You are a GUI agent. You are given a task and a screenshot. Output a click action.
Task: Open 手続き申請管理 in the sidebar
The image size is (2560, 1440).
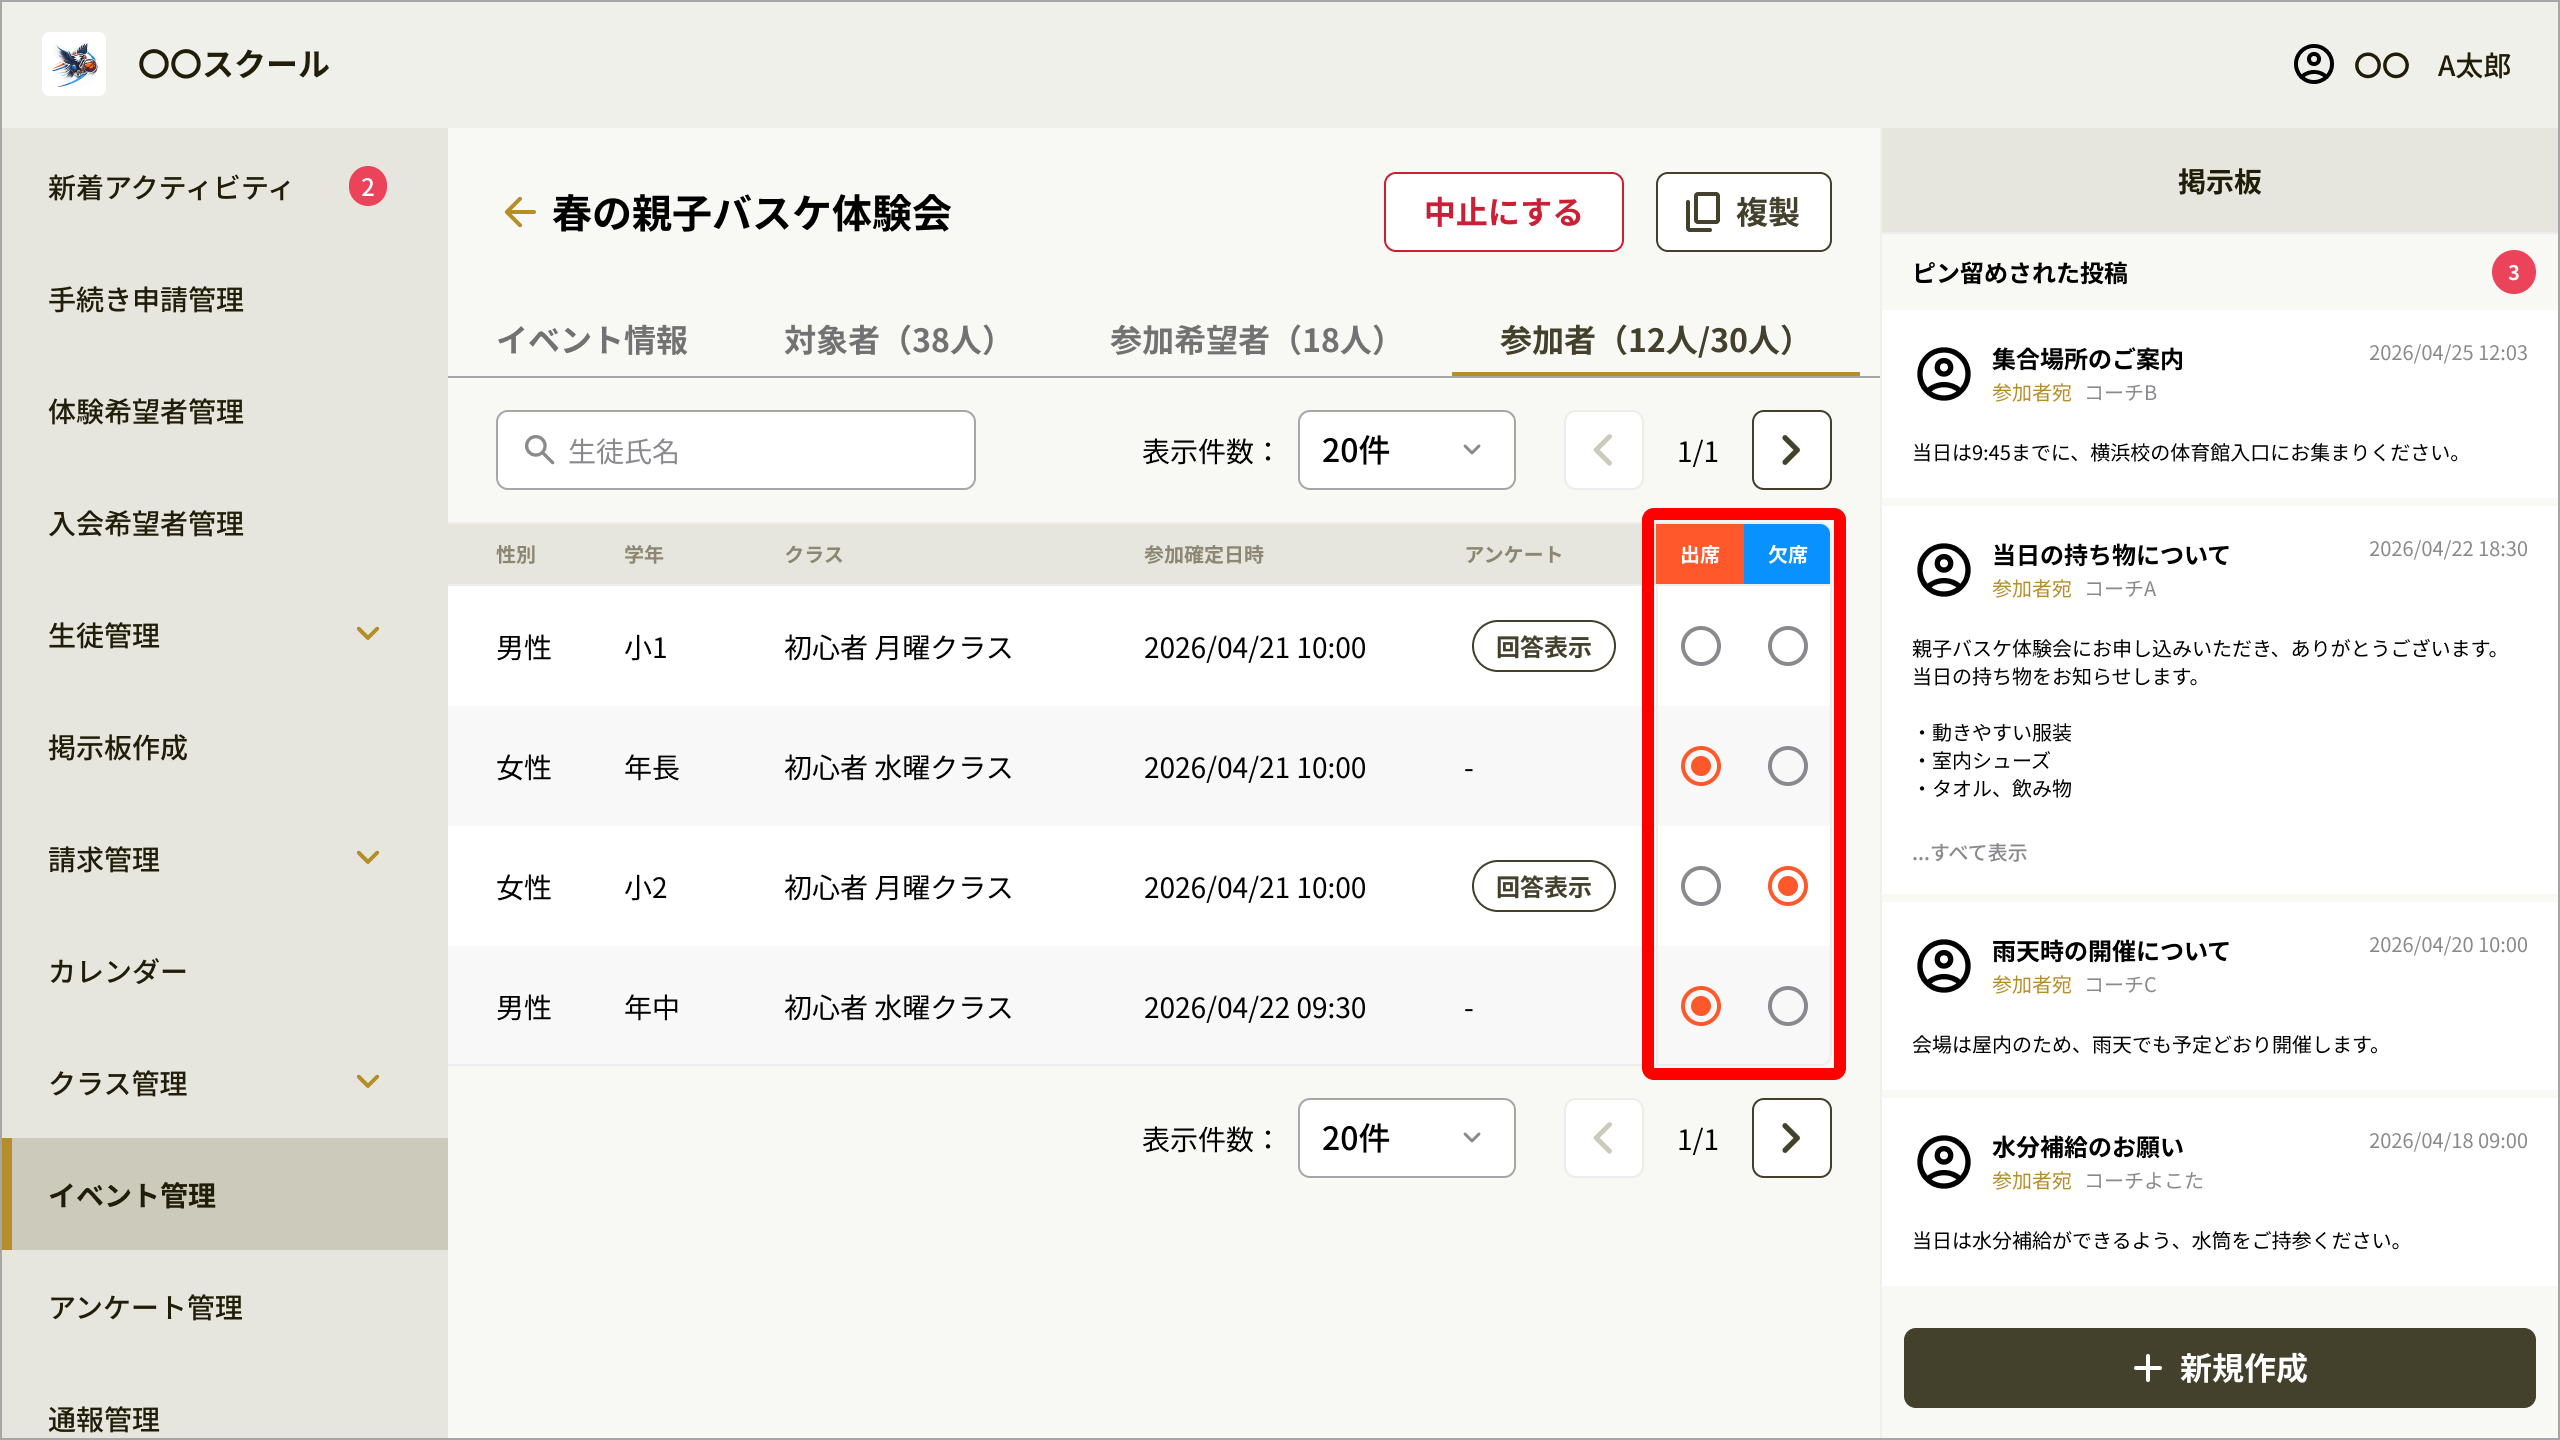225,299
